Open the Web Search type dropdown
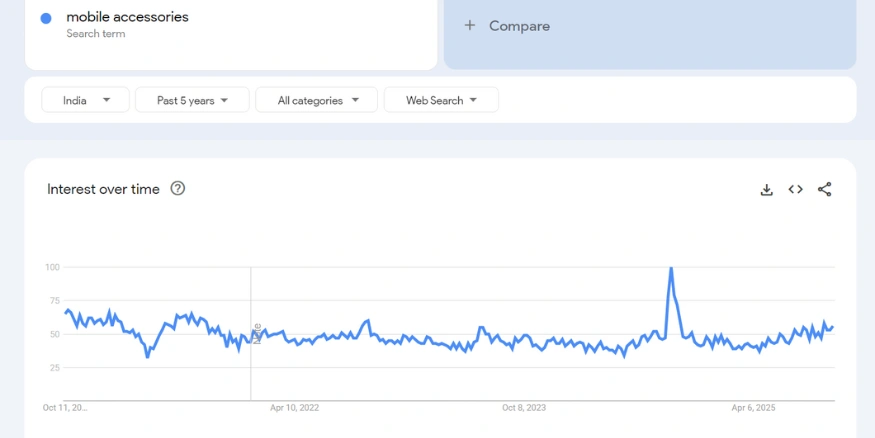Image resolution: width=875 pixels, height=438 pixels. 441,100
